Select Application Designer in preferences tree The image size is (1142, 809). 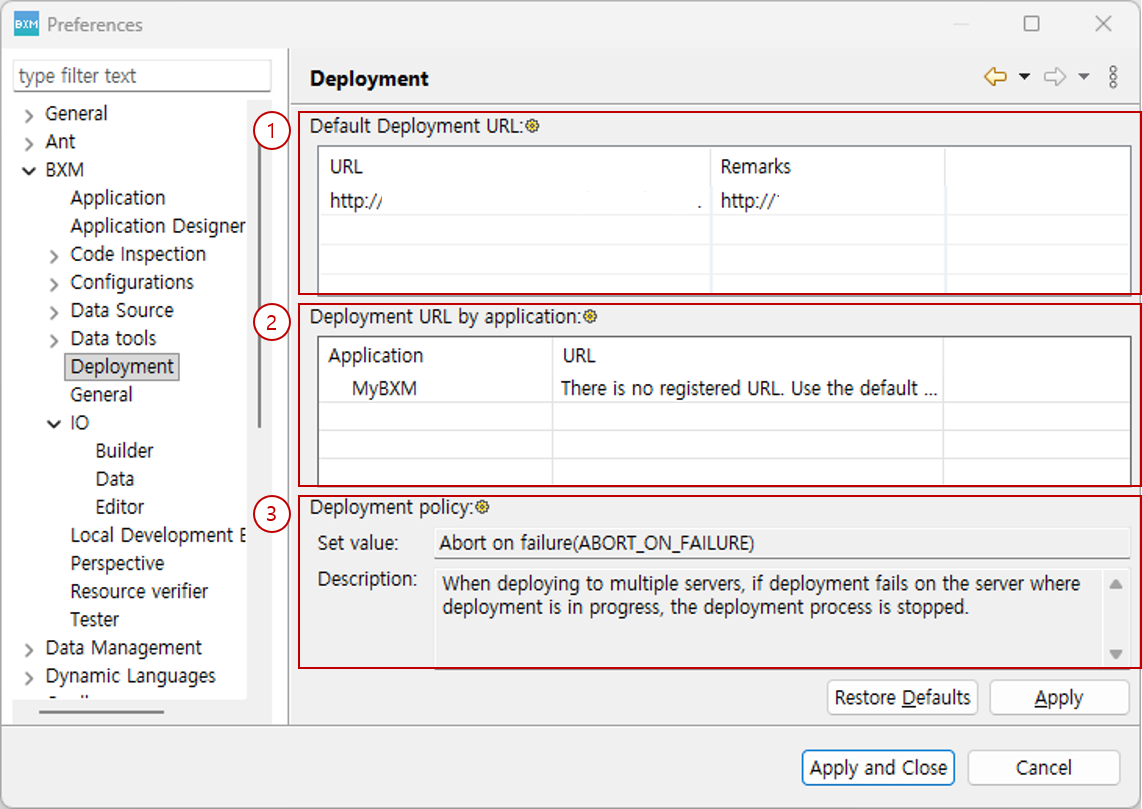[157, 226]
